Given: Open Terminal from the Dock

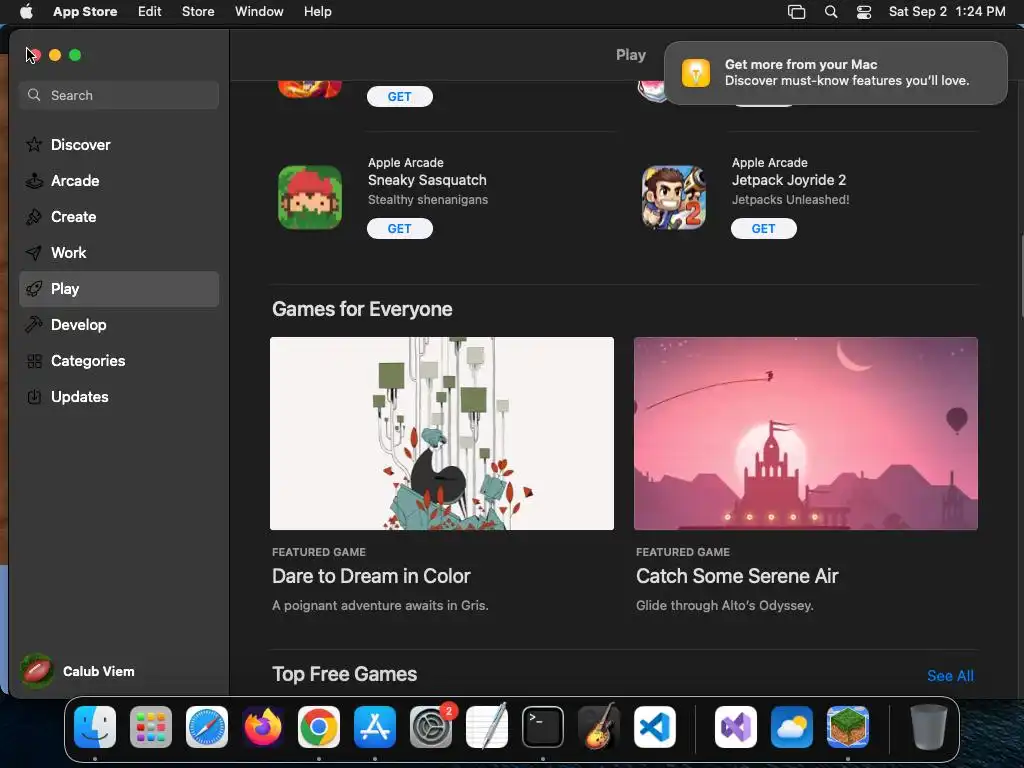Looking at the screenshot, I should click(x=543, y=727).
